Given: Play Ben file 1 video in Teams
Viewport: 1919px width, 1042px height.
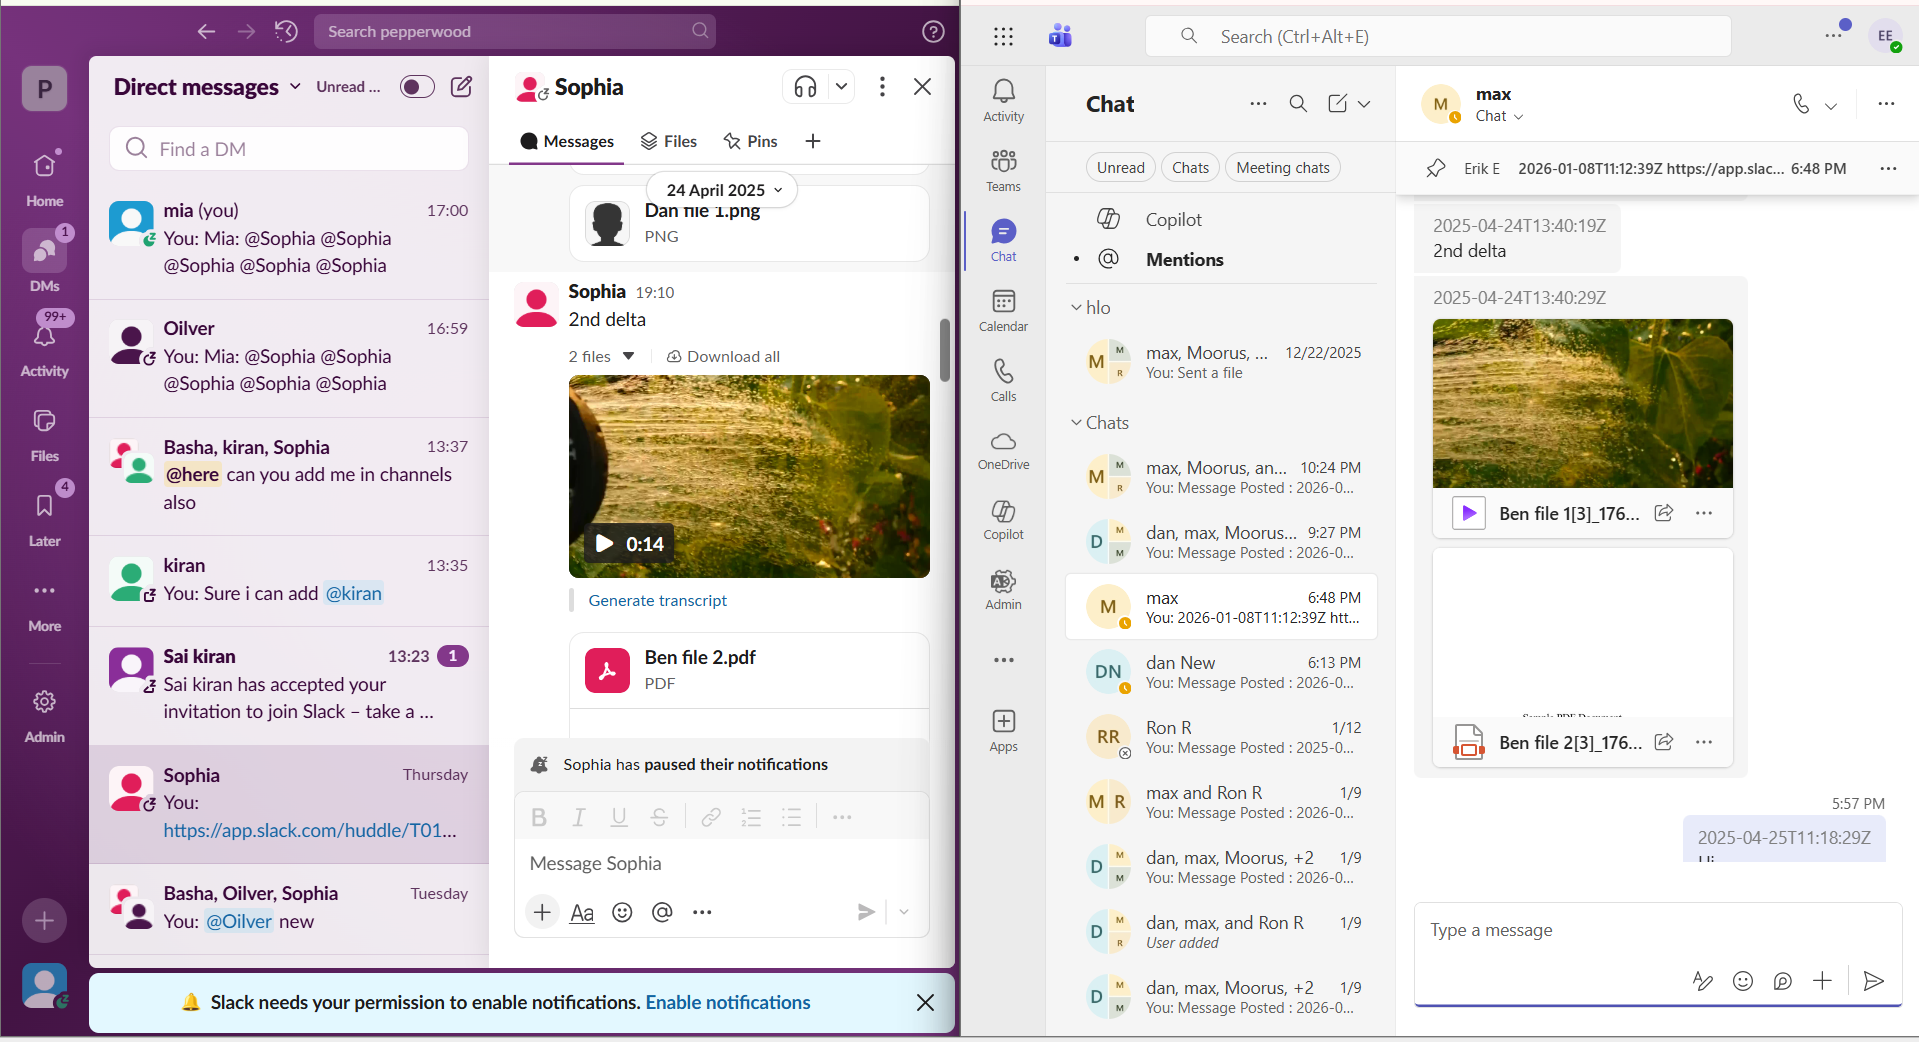Looking at the screenshot, I should [x=1468, y=513].
